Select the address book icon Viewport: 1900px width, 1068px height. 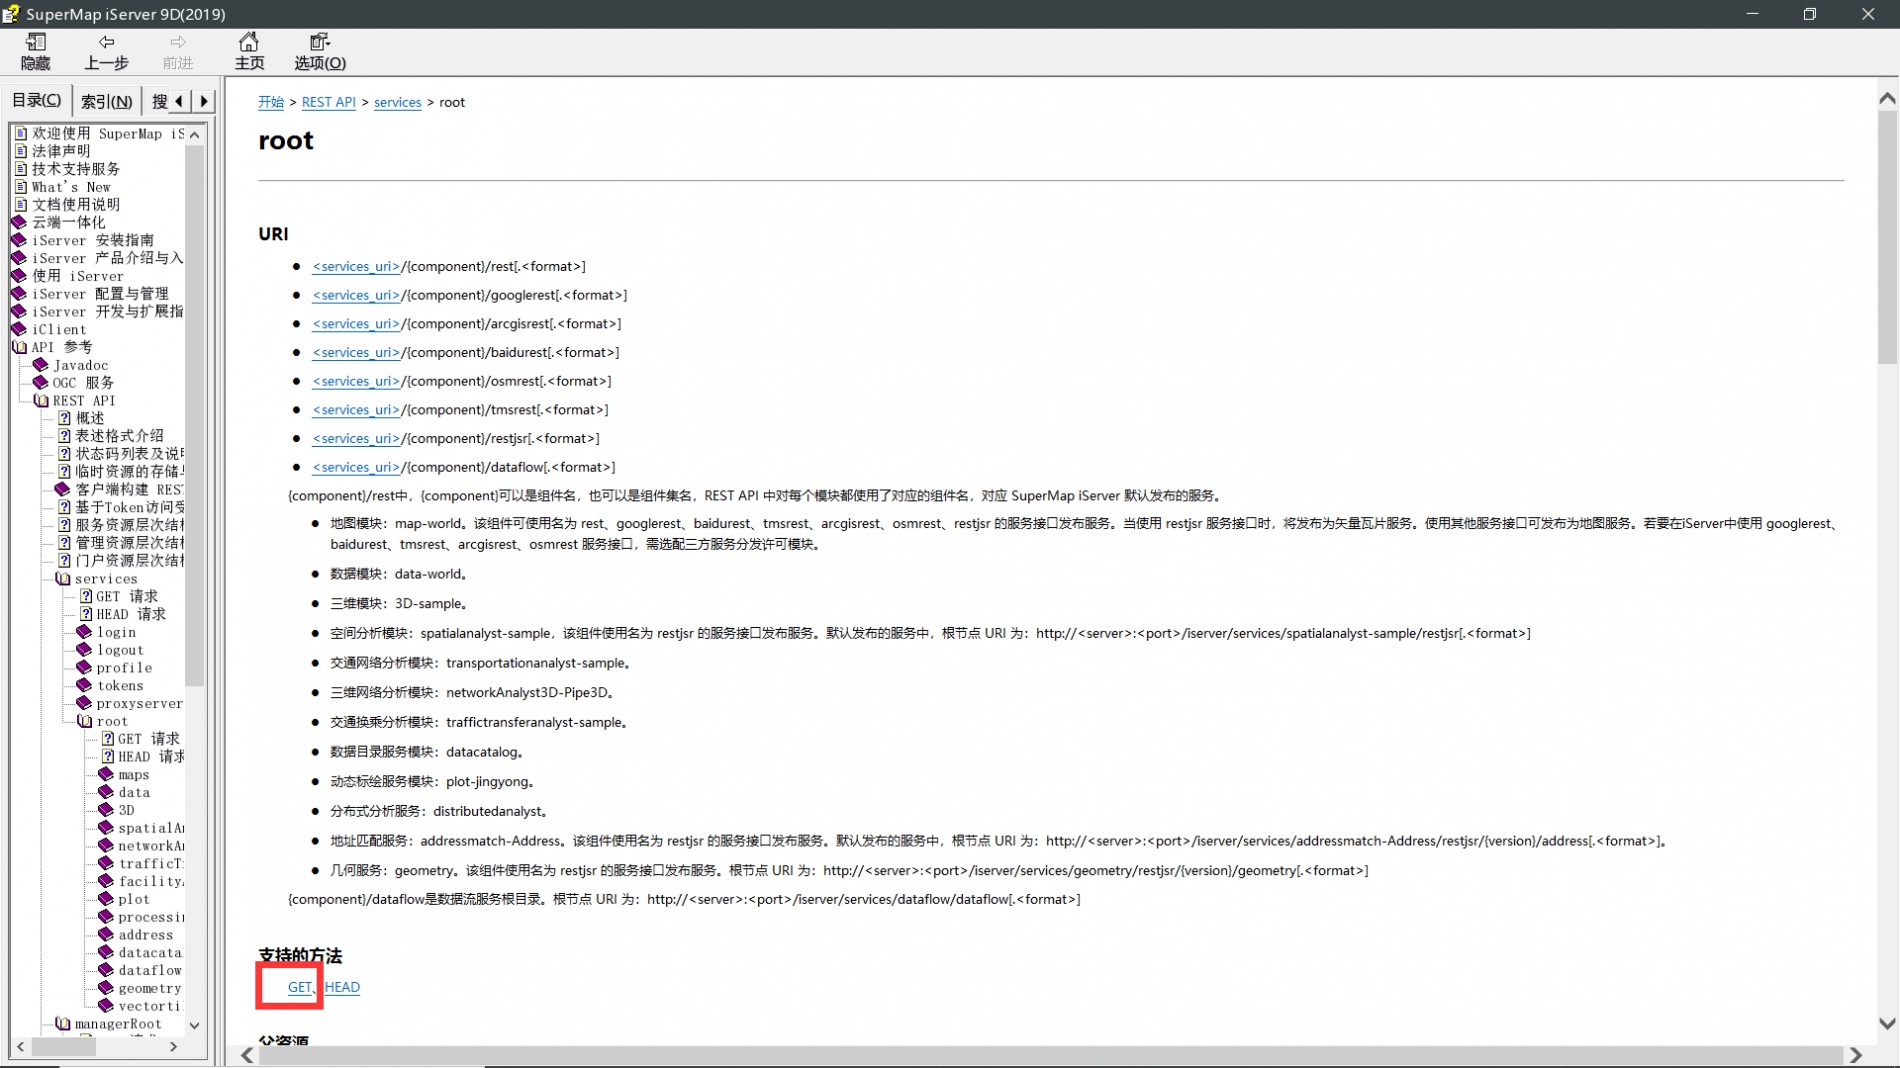click(107, 935)
